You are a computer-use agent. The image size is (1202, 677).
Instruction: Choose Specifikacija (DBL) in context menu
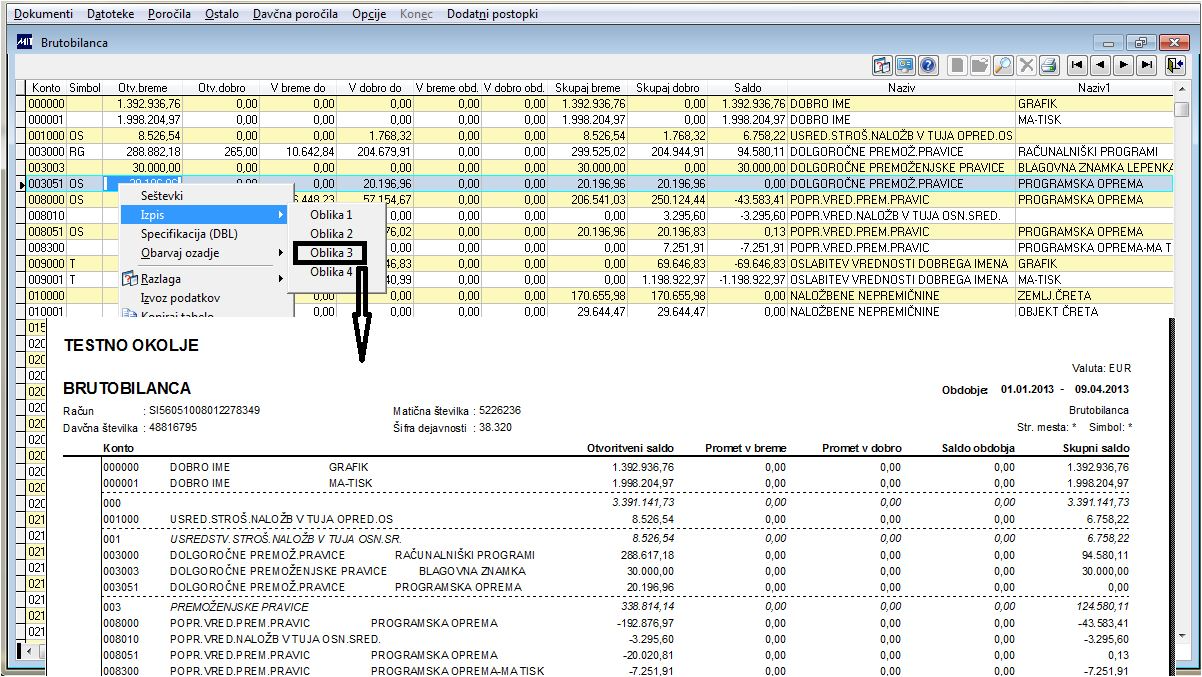189,234
